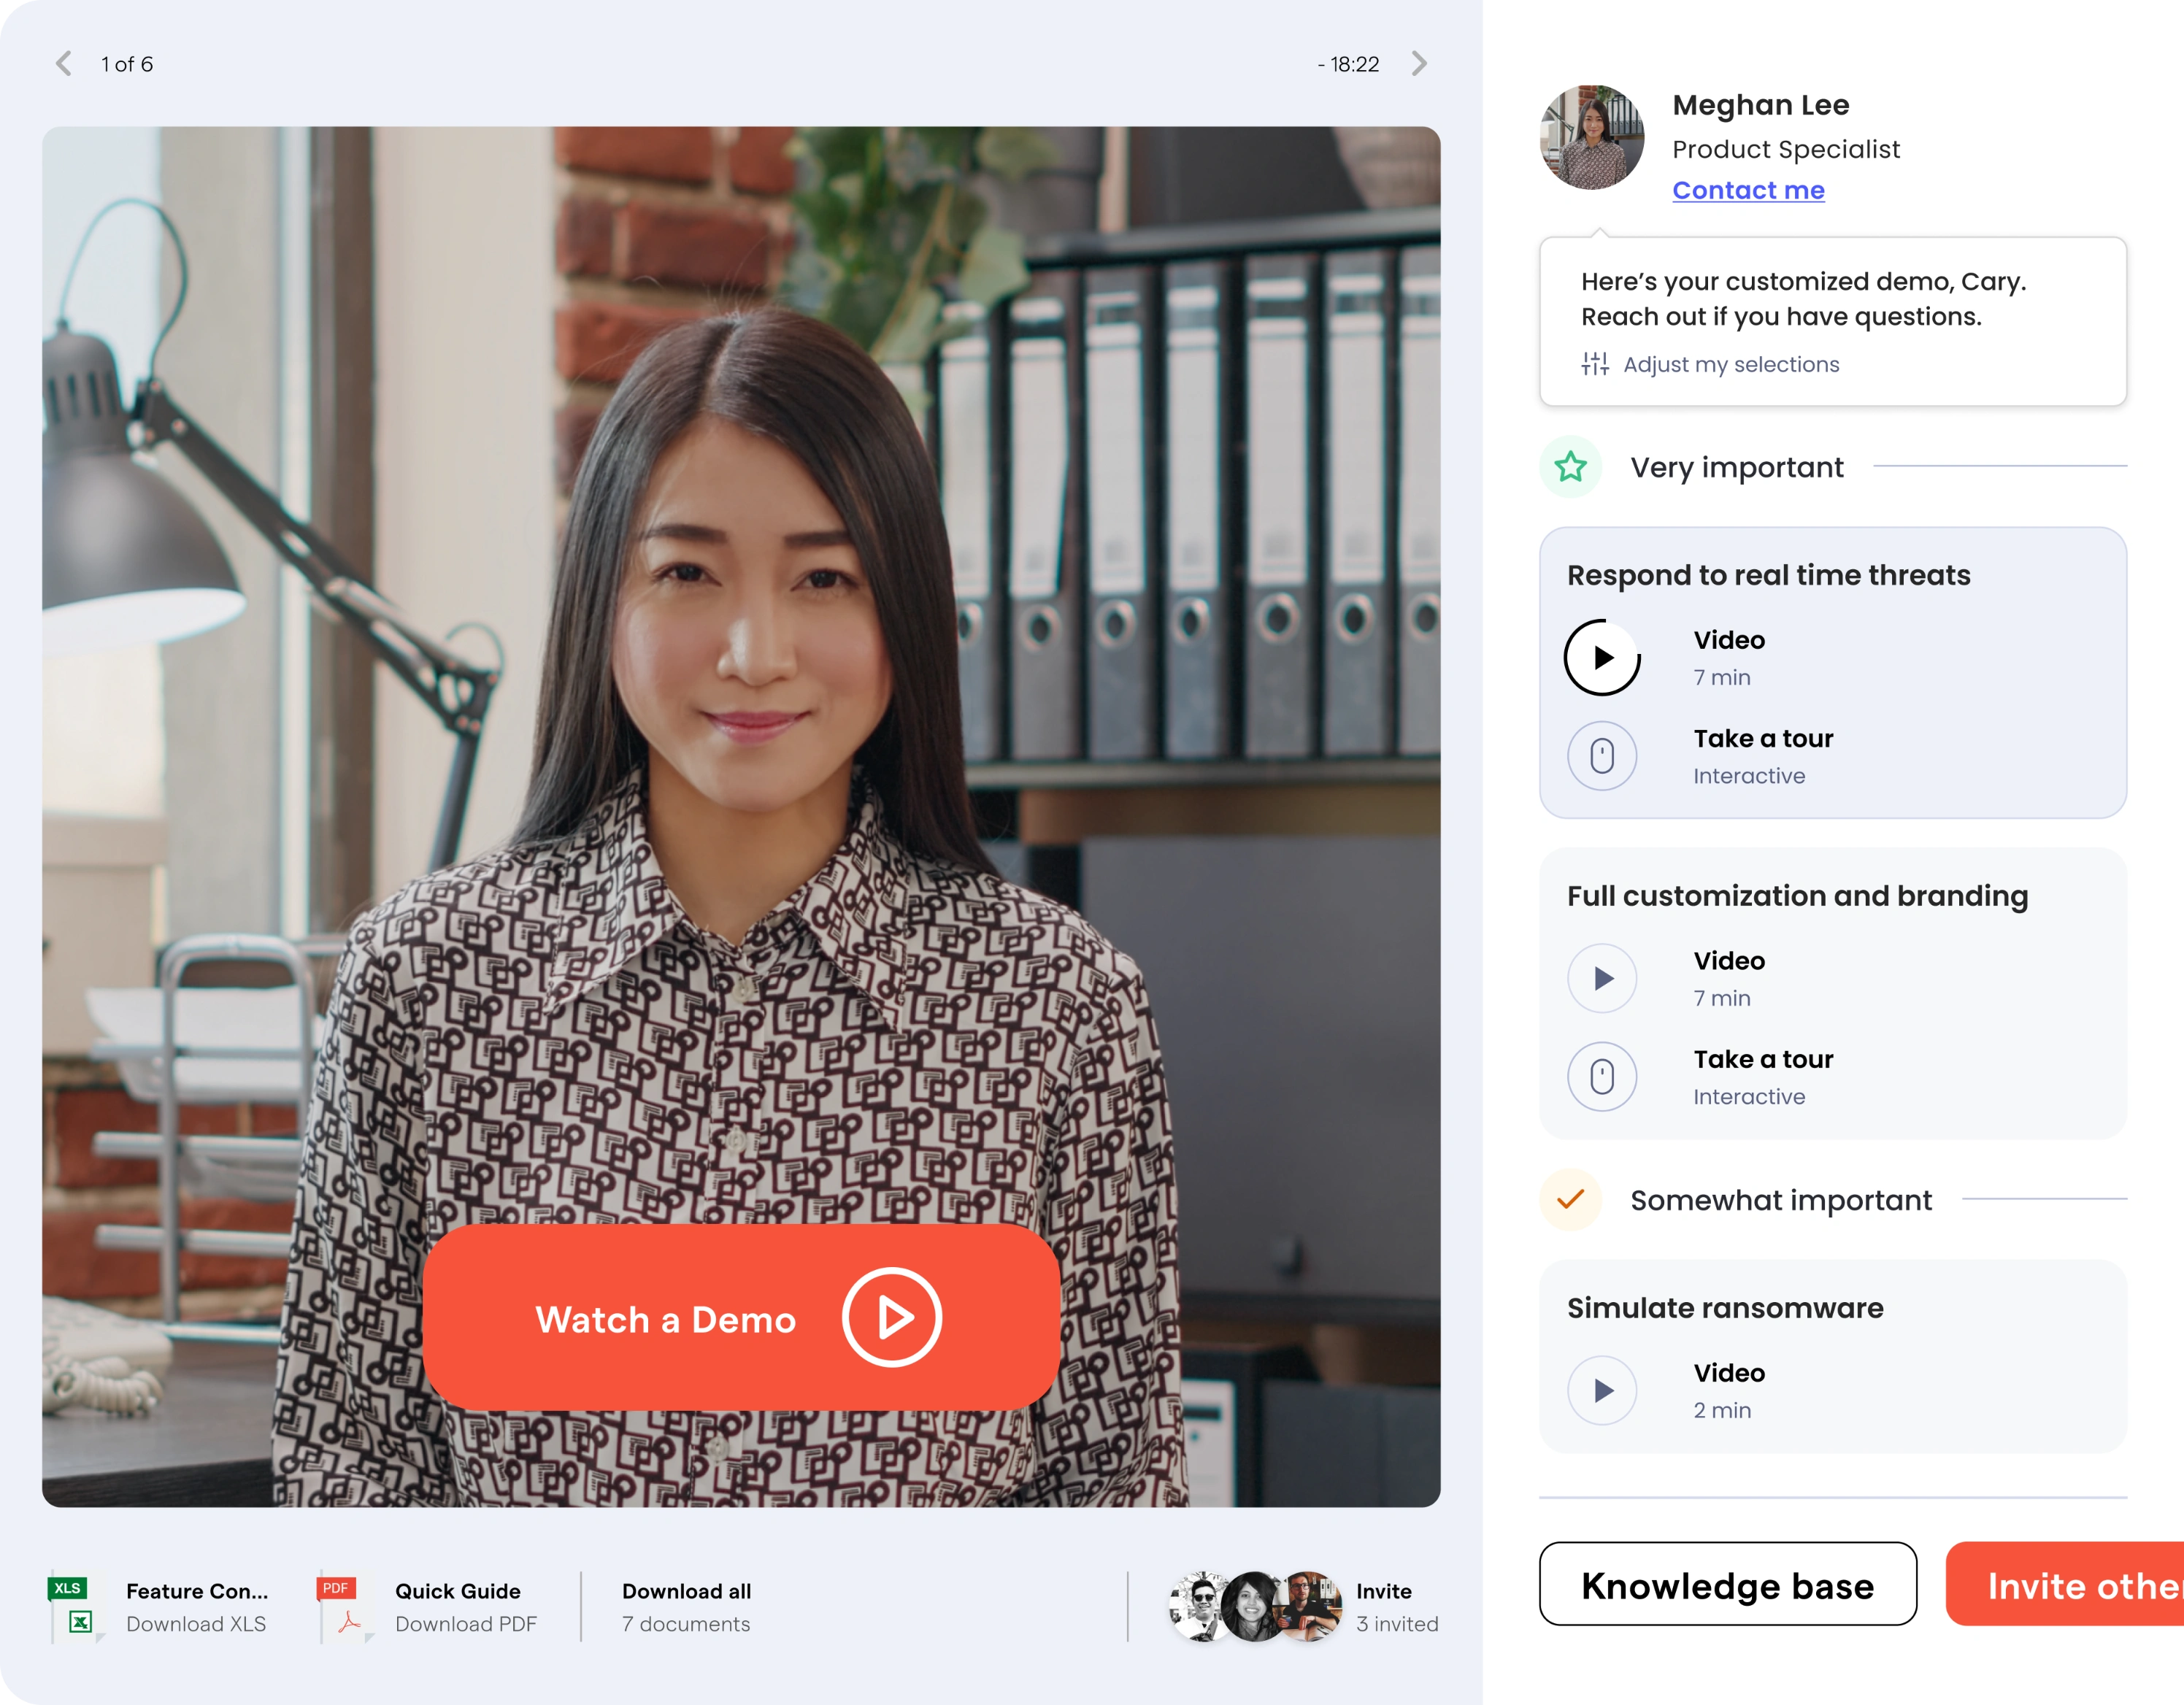Open the Knowledge base button

point(1727,1584)
